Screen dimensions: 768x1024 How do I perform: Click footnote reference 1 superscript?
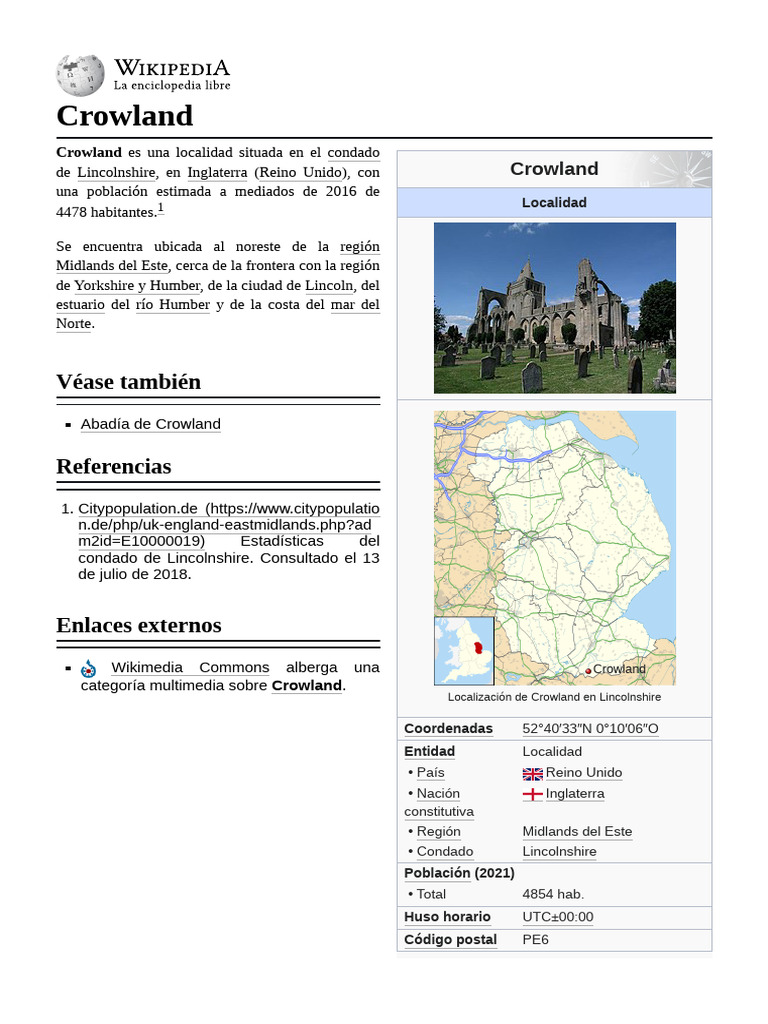click(x=160, y=208)
